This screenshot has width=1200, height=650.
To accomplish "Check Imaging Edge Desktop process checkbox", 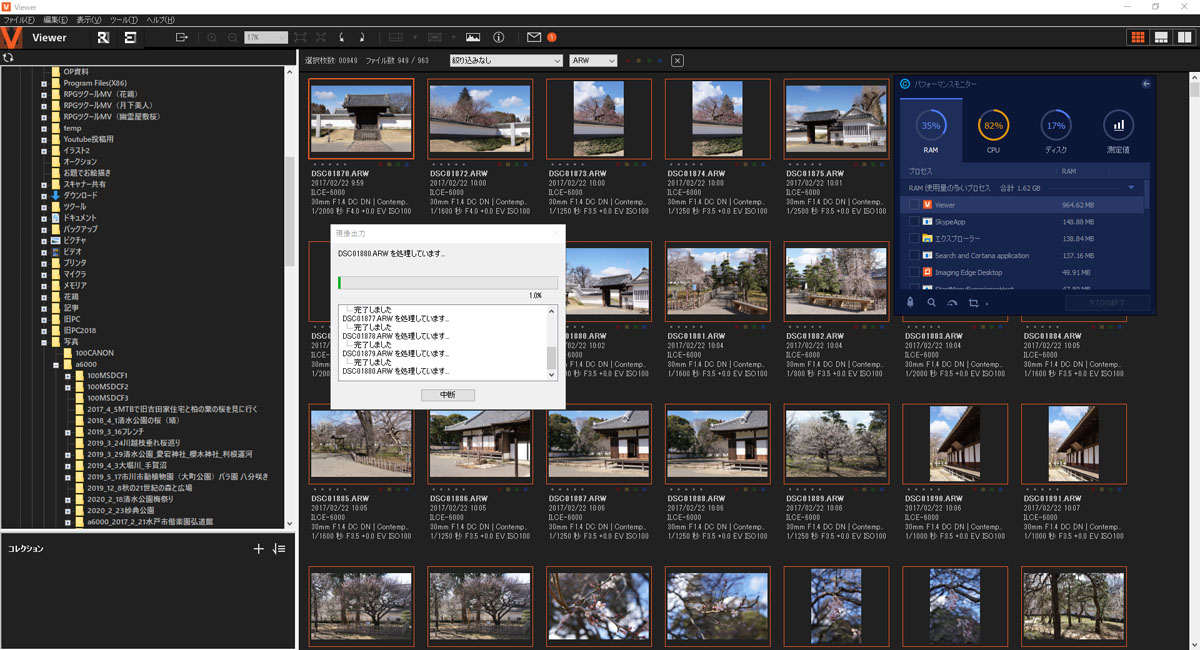I will tap(914, 272).
